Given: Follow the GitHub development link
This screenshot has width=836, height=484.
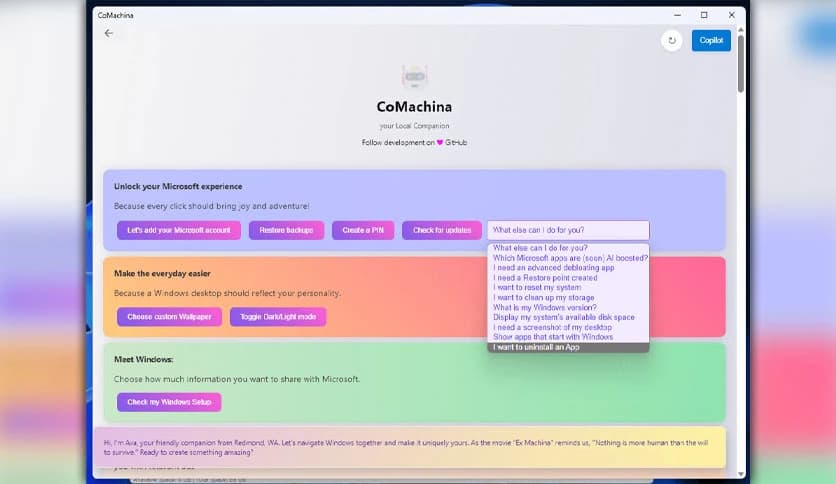Looking at the screenshot, I should (x=456, y=143).
